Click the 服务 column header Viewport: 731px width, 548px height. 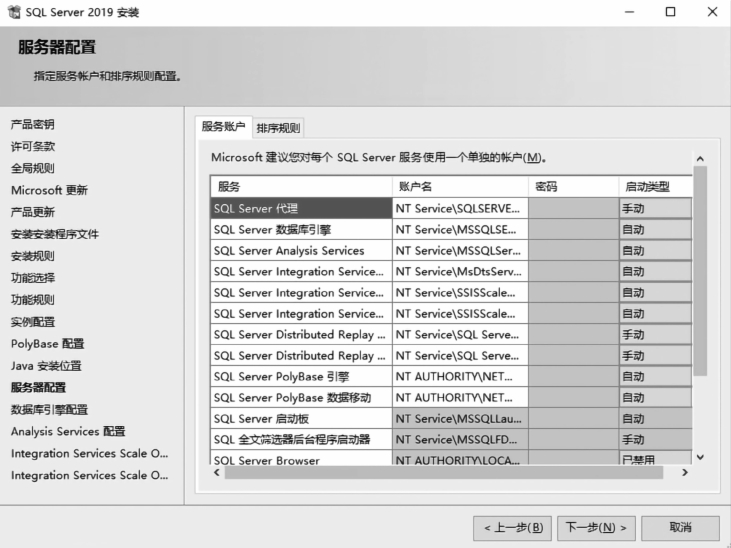pyautogui.click(x=301, y=187)
